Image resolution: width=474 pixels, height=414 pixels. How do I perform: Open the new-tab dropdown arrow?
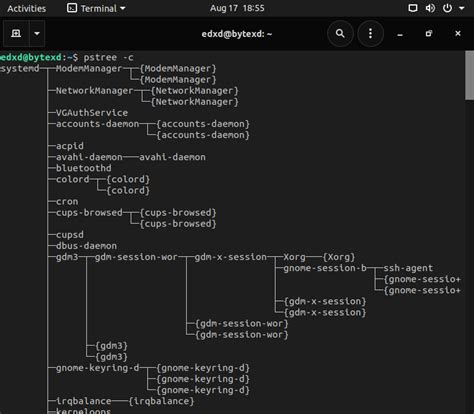37,33
